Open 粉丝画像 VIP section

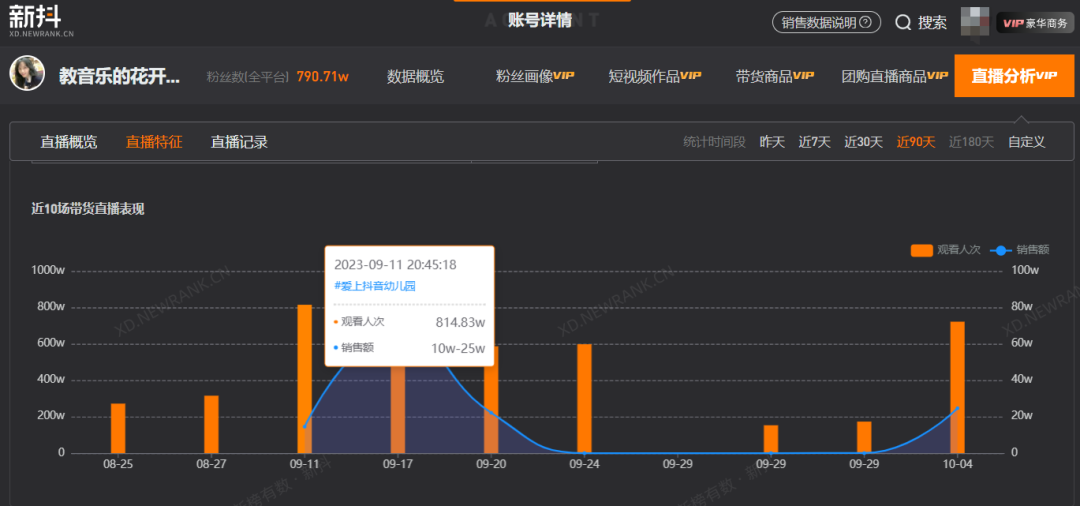[535, 76]
